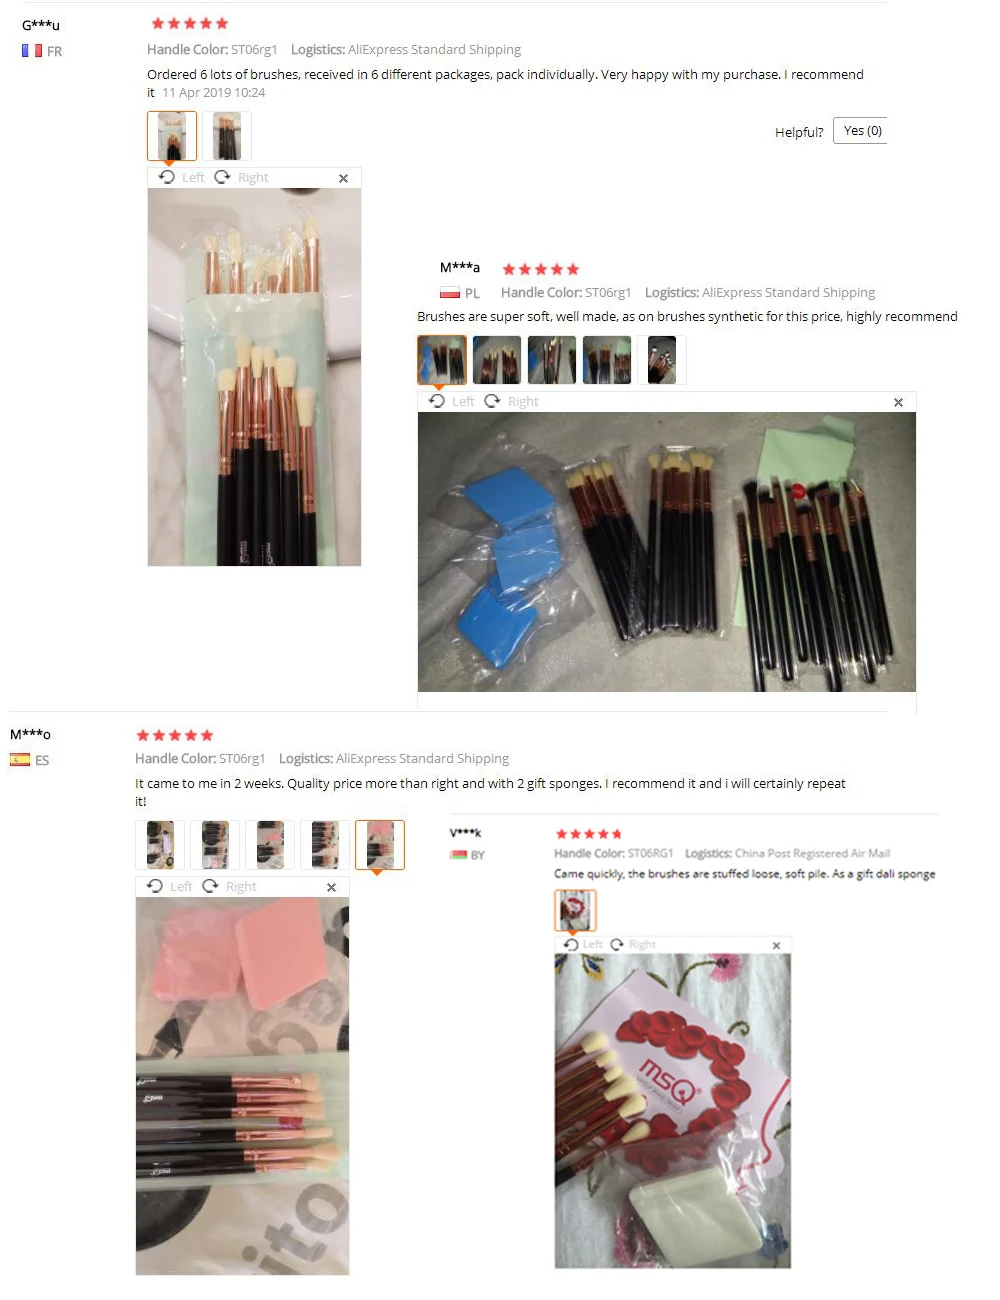The width and height of the screenshot is (1000, 1300).
Task: Open third thumbnail in M***a's review
Action: (552, 360)
